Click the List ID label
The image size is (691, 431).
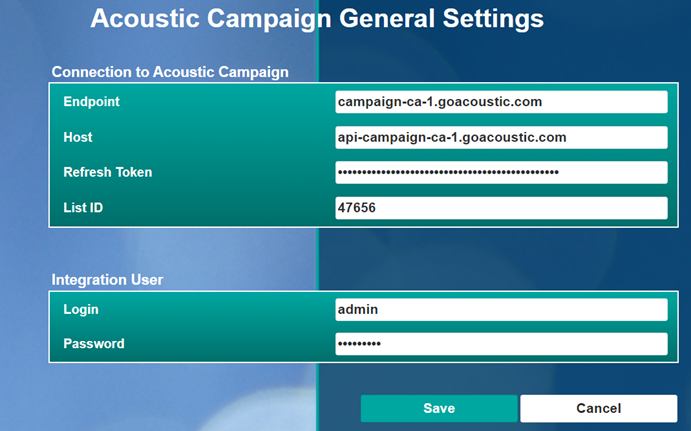tap(83, 208)
